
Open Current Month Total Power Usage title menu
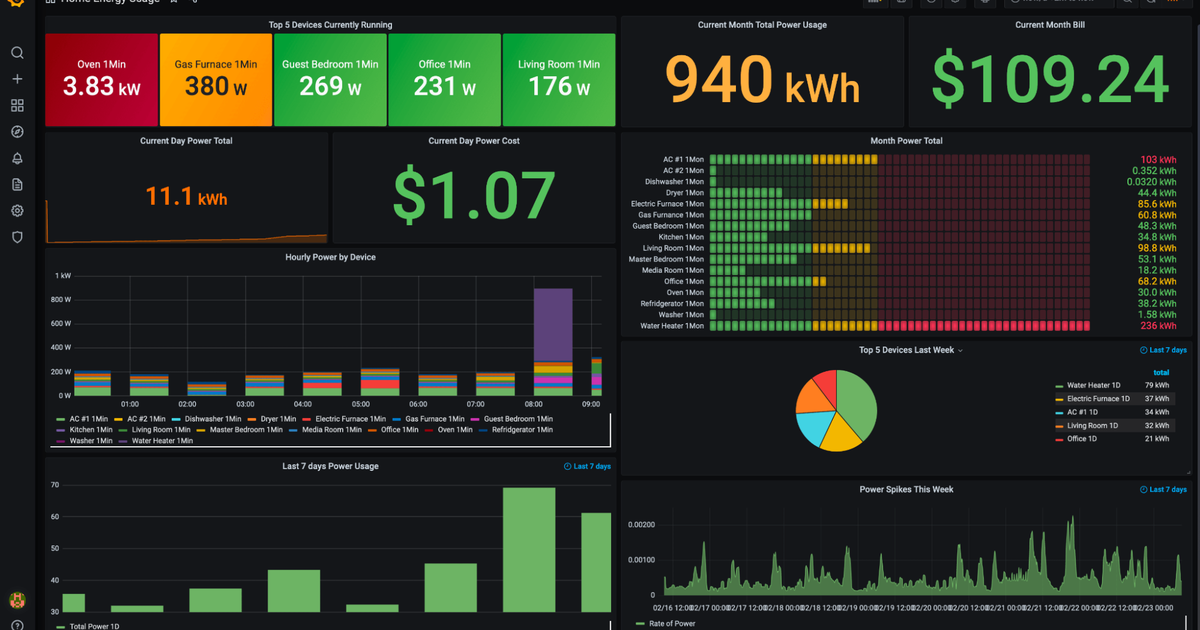click(x=762, y=25)
